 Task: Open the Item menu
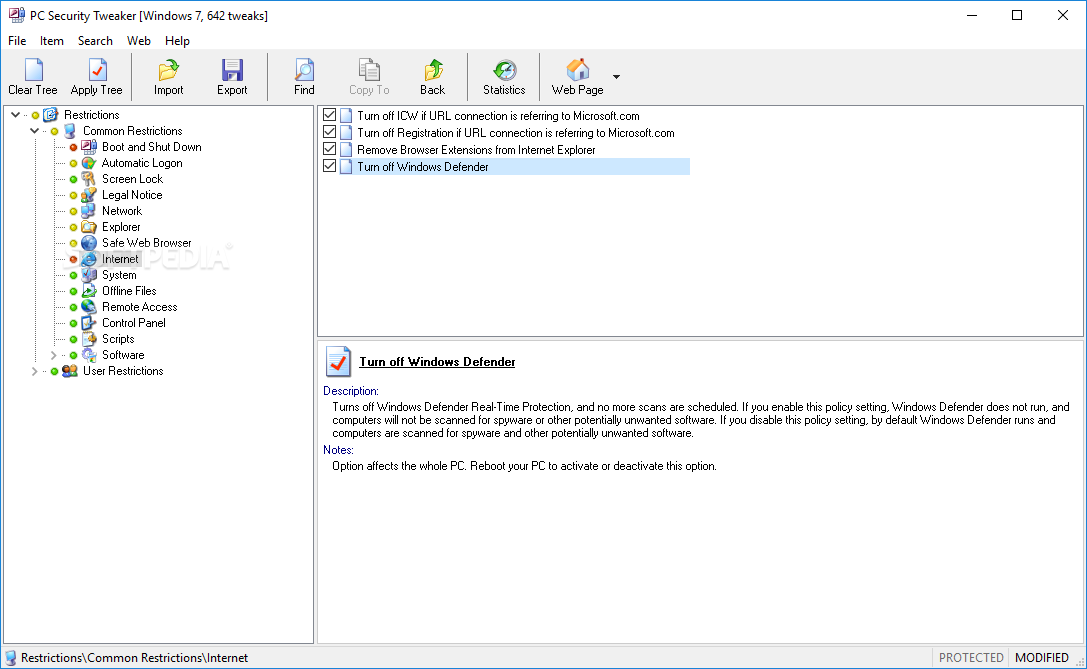(51, 41)
